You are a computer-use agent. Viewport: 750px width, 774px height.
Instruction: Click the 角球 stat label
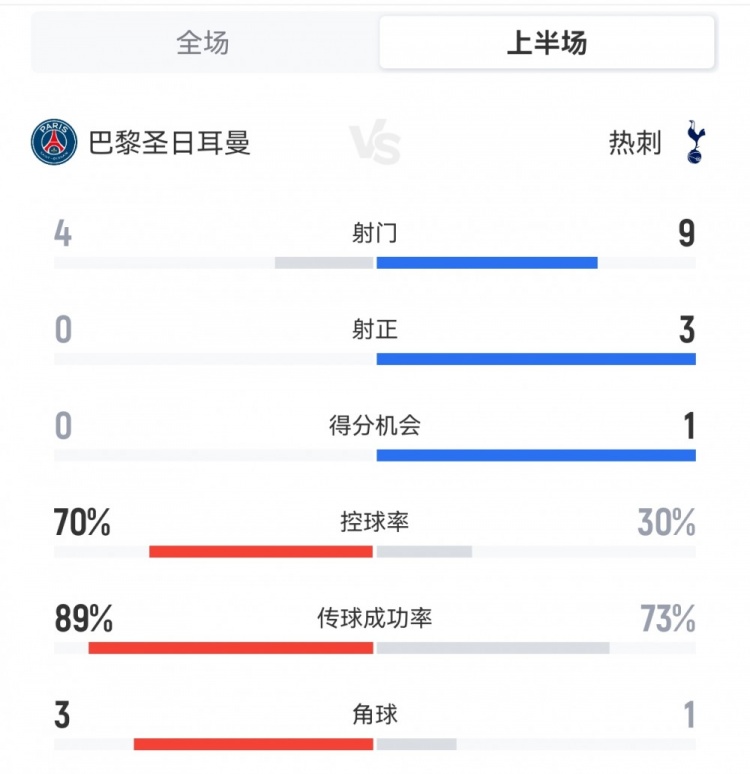375,714
